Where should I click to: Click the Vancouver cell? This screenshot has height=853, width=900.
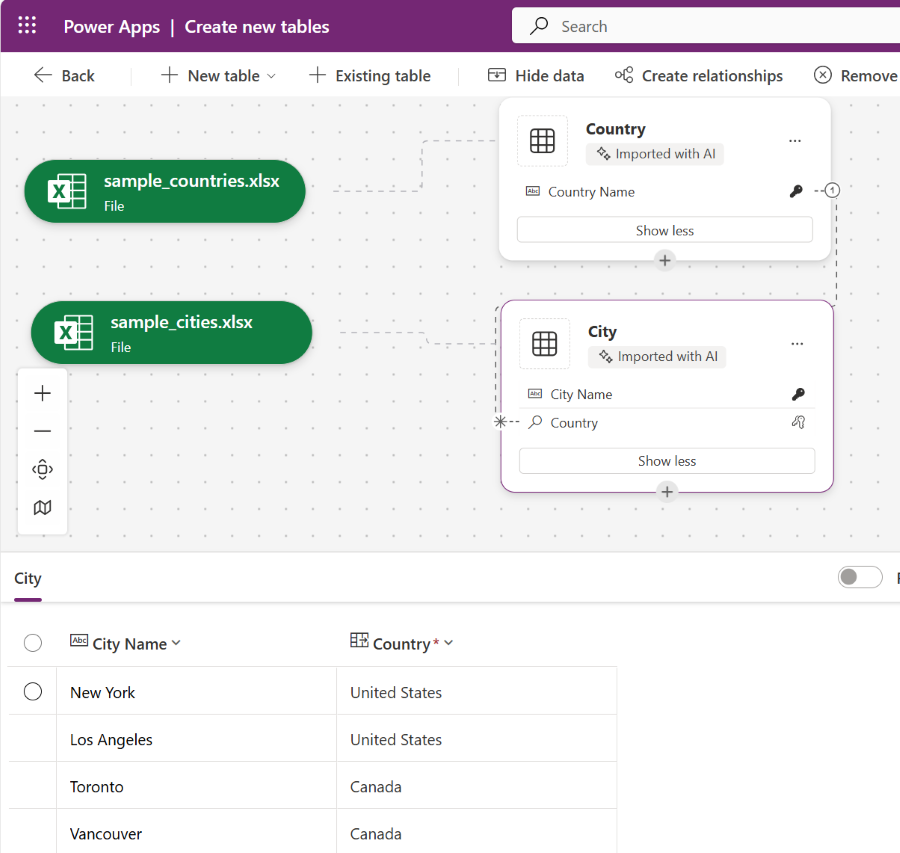click(x=196, y=832)
